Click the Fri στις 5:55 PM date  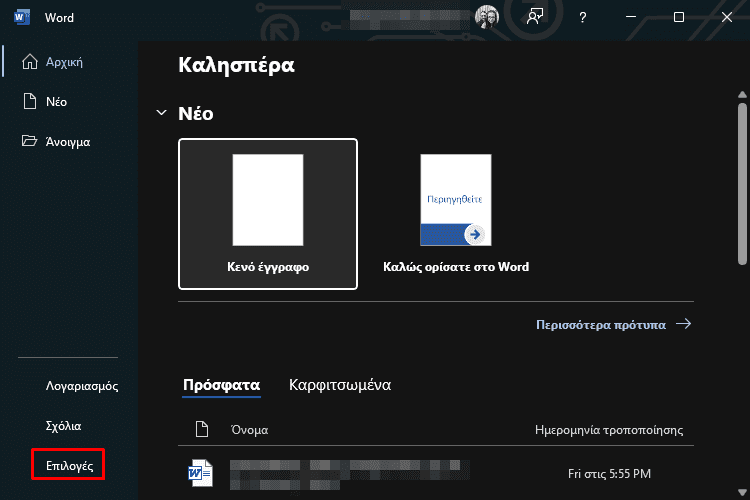[x=609, y=474]
